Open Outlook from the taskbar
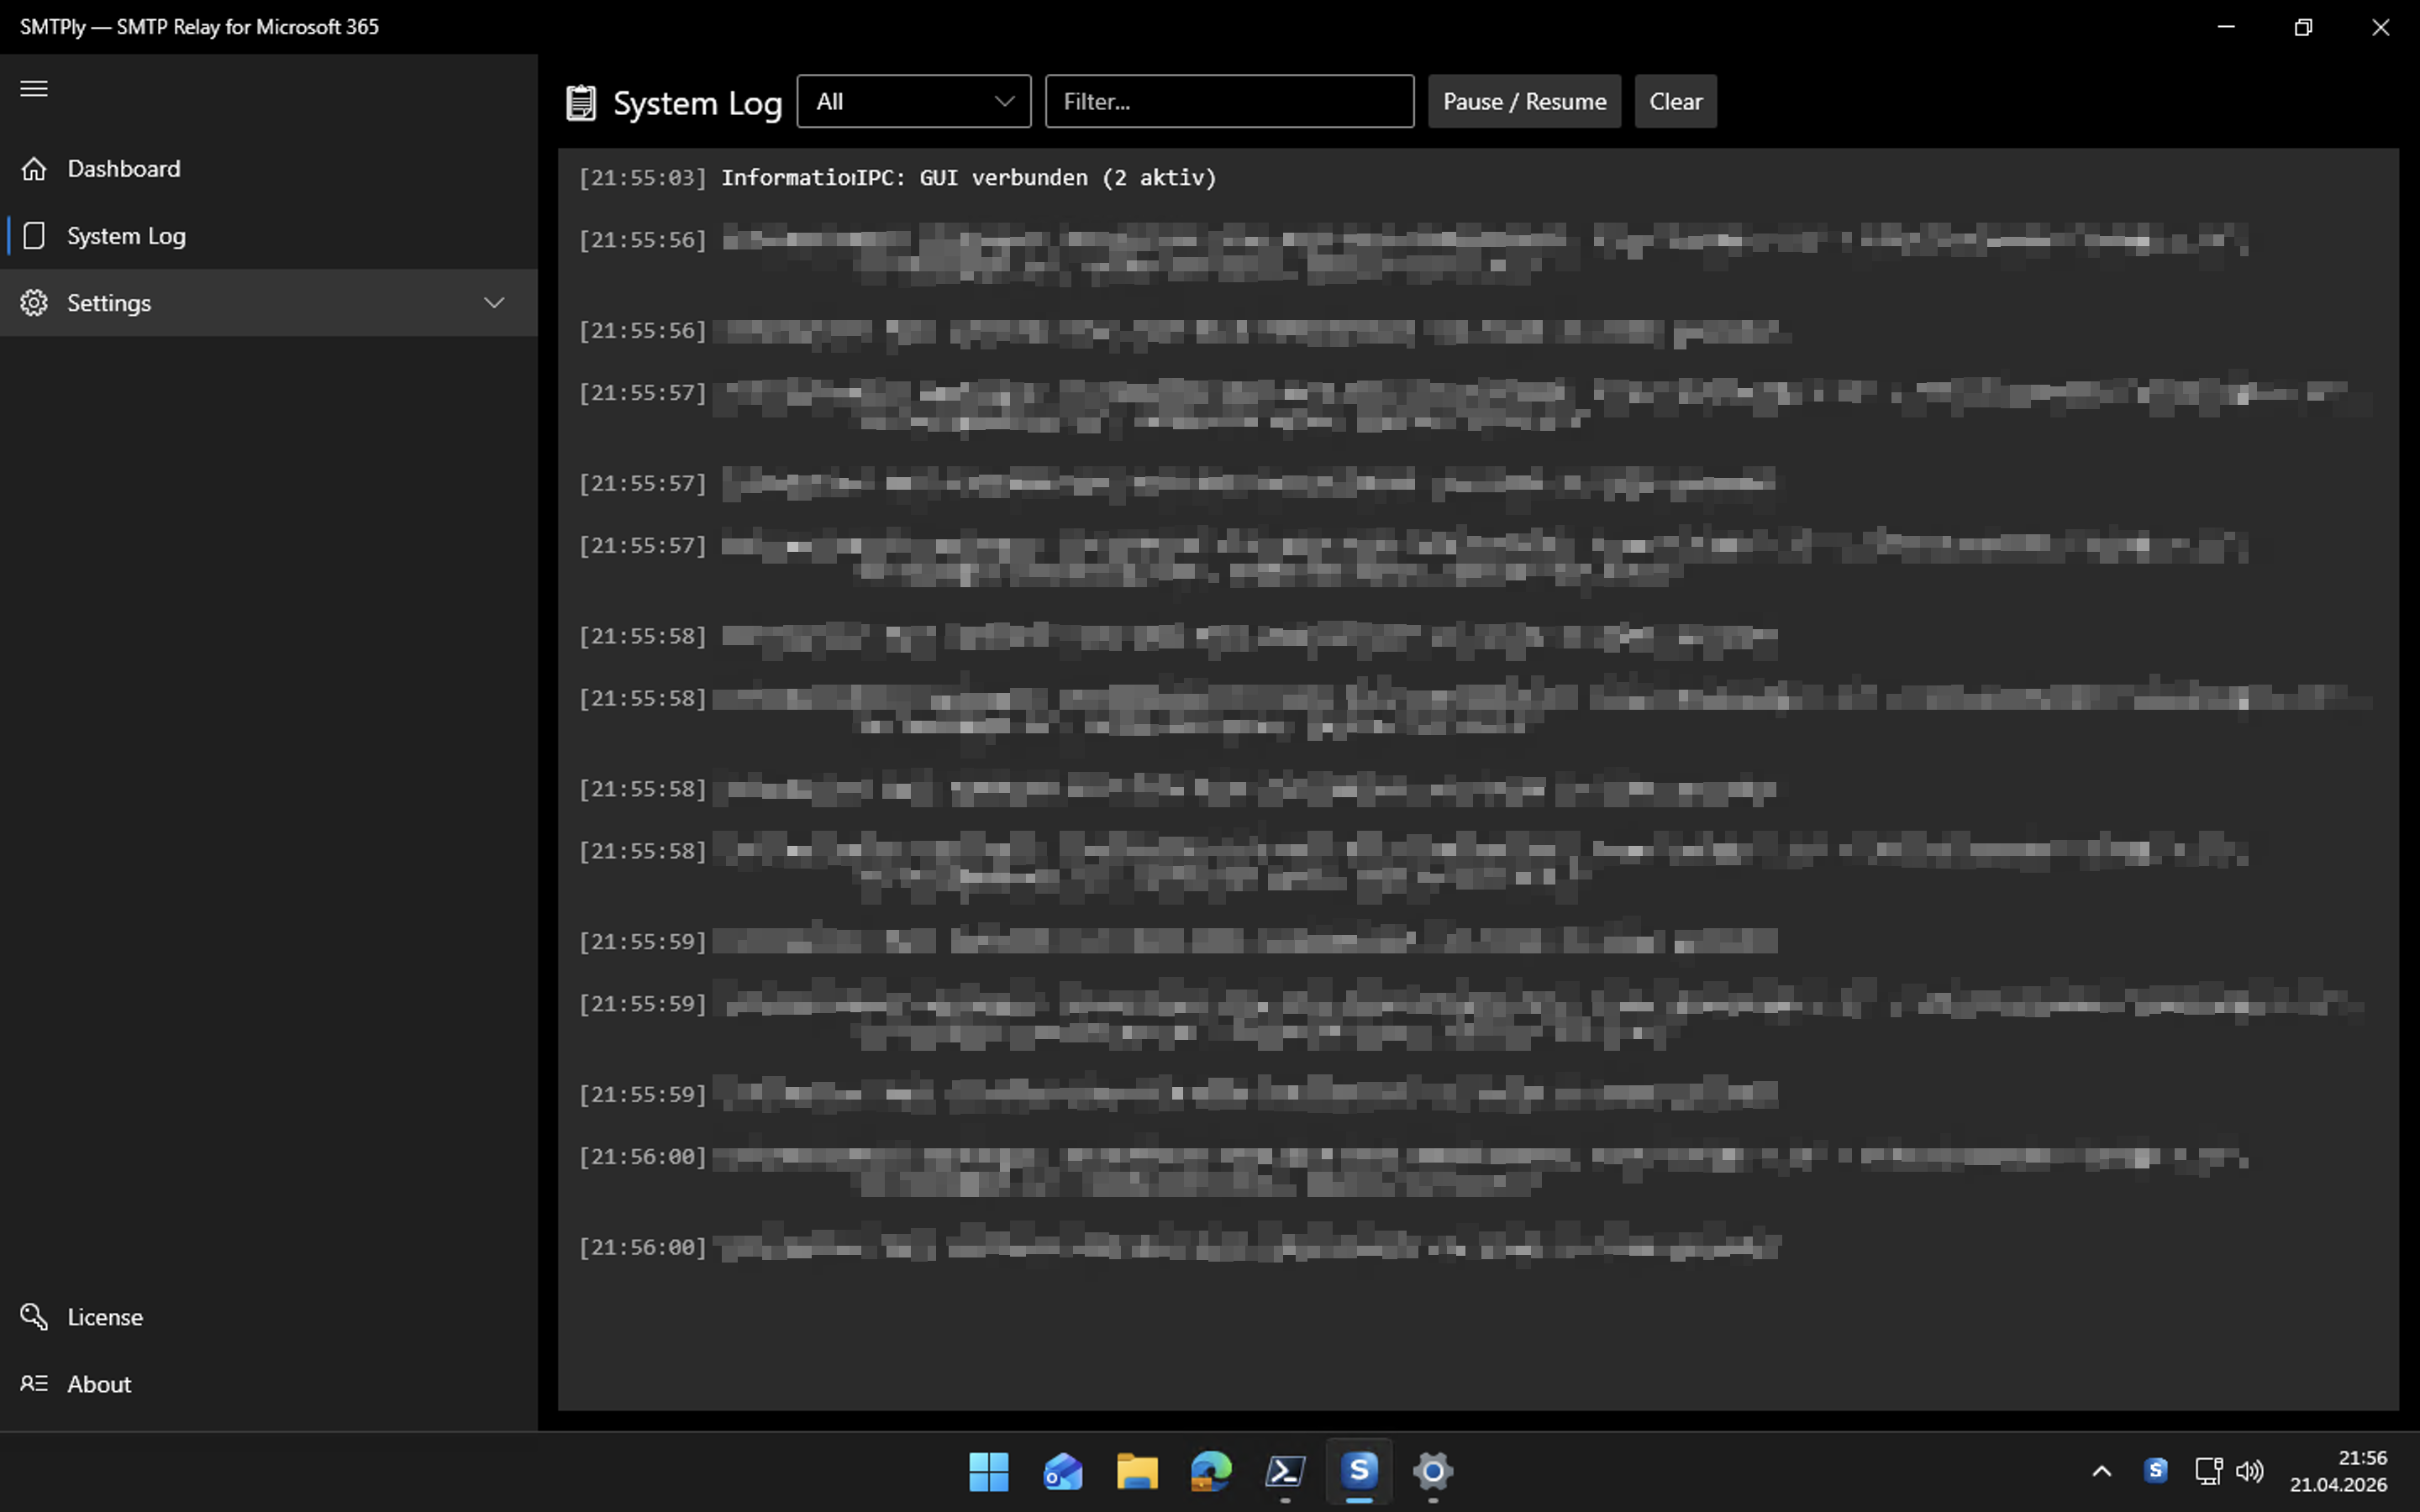2420x1512 pixels. click(1062, 1471)
